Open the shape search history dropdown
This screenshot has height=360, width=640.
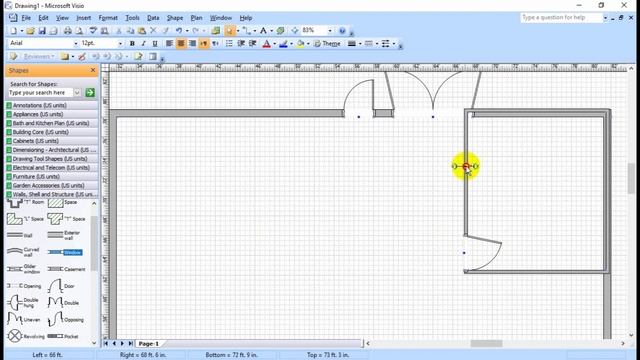pyautogui.click(x=77, y=93)
